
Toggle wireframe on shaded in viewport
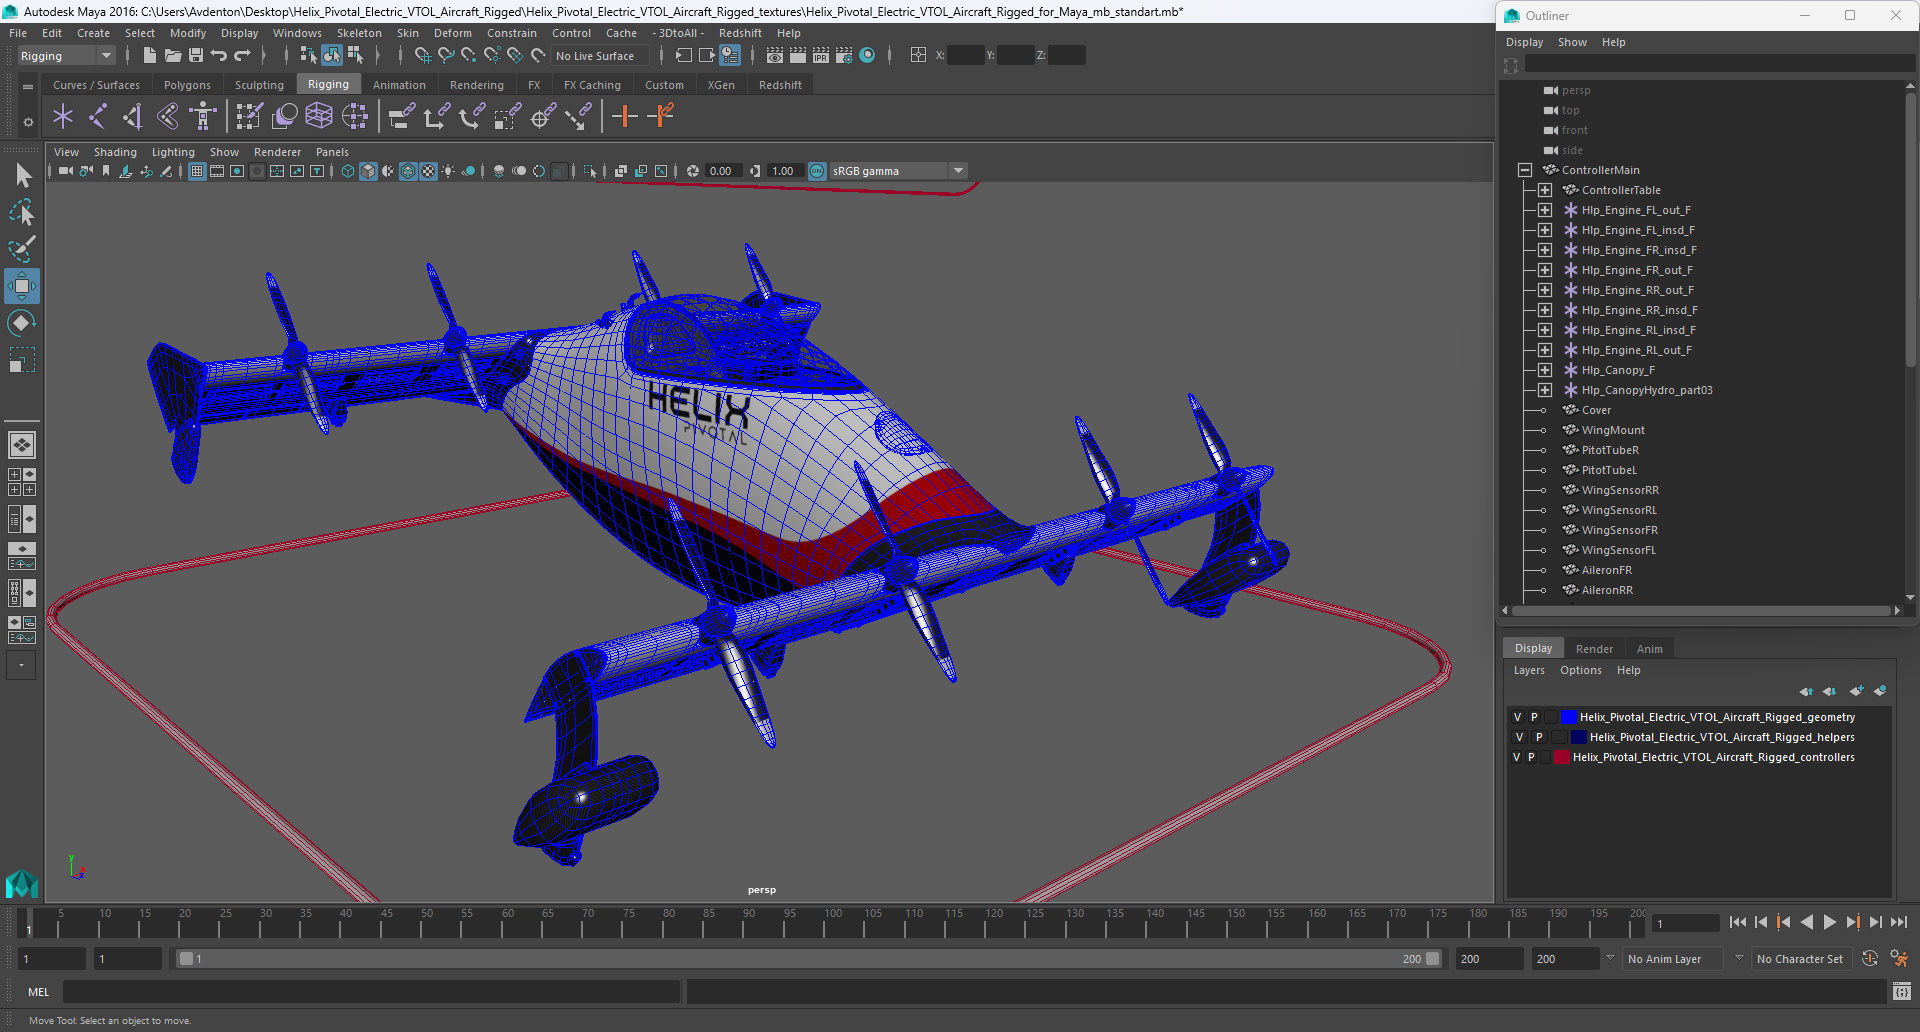(408, 171)
